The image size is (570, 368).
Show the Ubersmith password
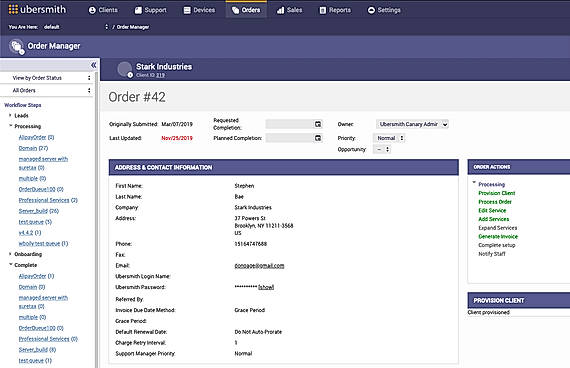266,287
